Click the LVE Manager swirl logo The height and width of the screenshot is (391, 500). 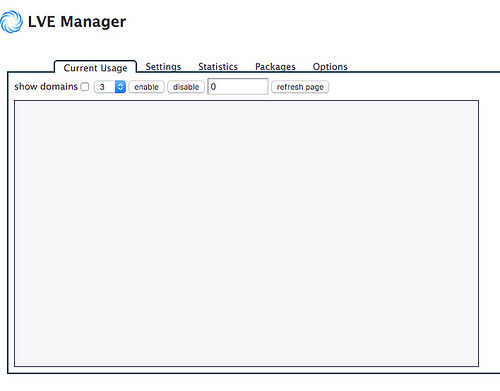tap(12, 22)
